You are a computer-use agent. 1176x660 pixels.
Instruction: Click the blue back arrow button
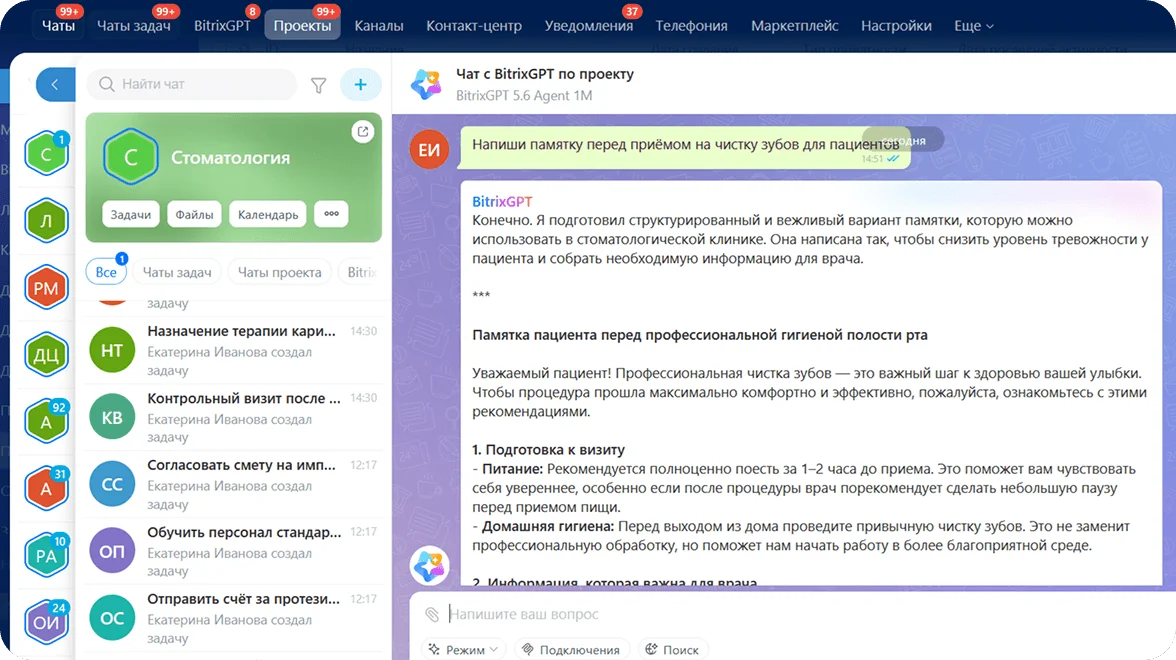56,84
